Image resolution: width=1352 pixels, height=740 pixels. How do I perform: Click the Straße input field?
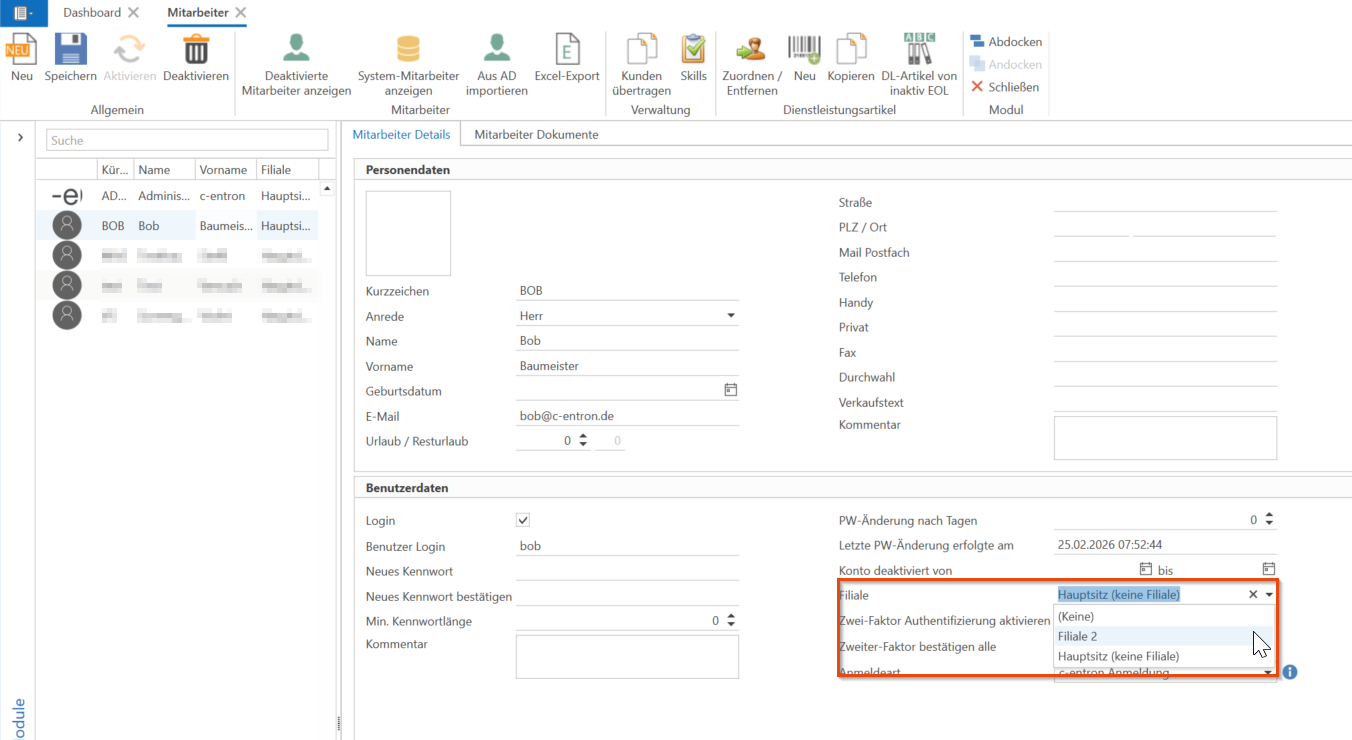pos(1165,202)
